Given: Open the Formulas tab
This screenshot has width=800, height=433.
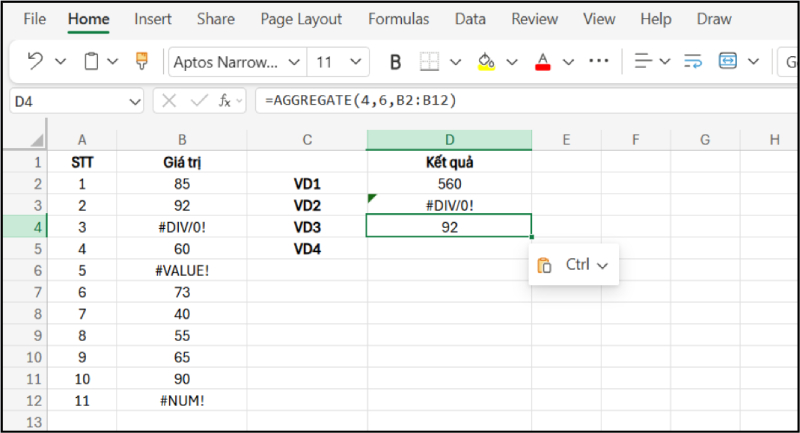Looking at the screenshot, I should point(398,19).
